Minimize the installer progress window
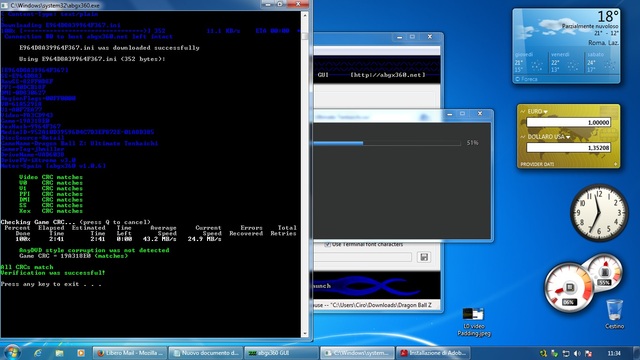The height and width of the screenshot is (360, 640). (449, 114)
